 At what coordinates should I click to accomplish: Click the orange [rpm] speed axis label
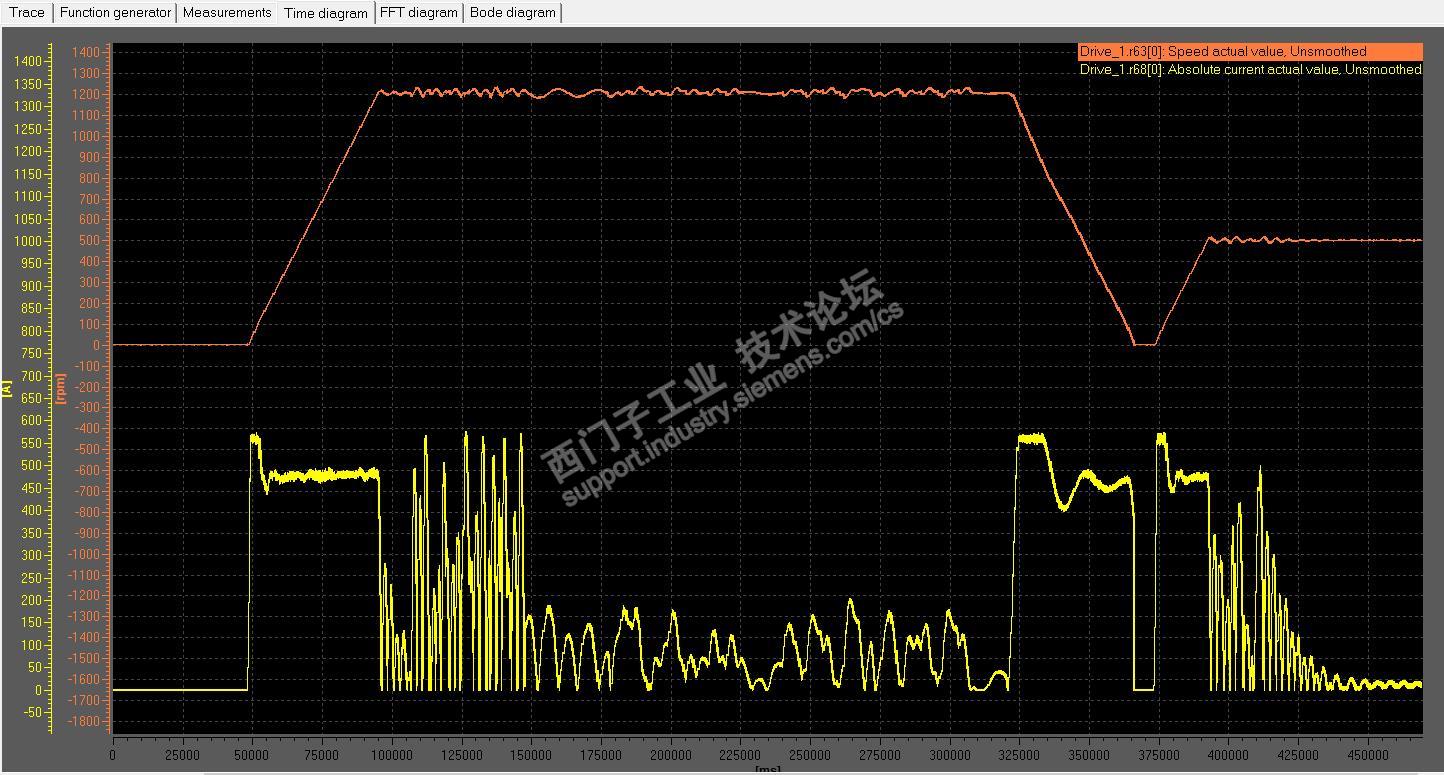click(x=61, y=389)
